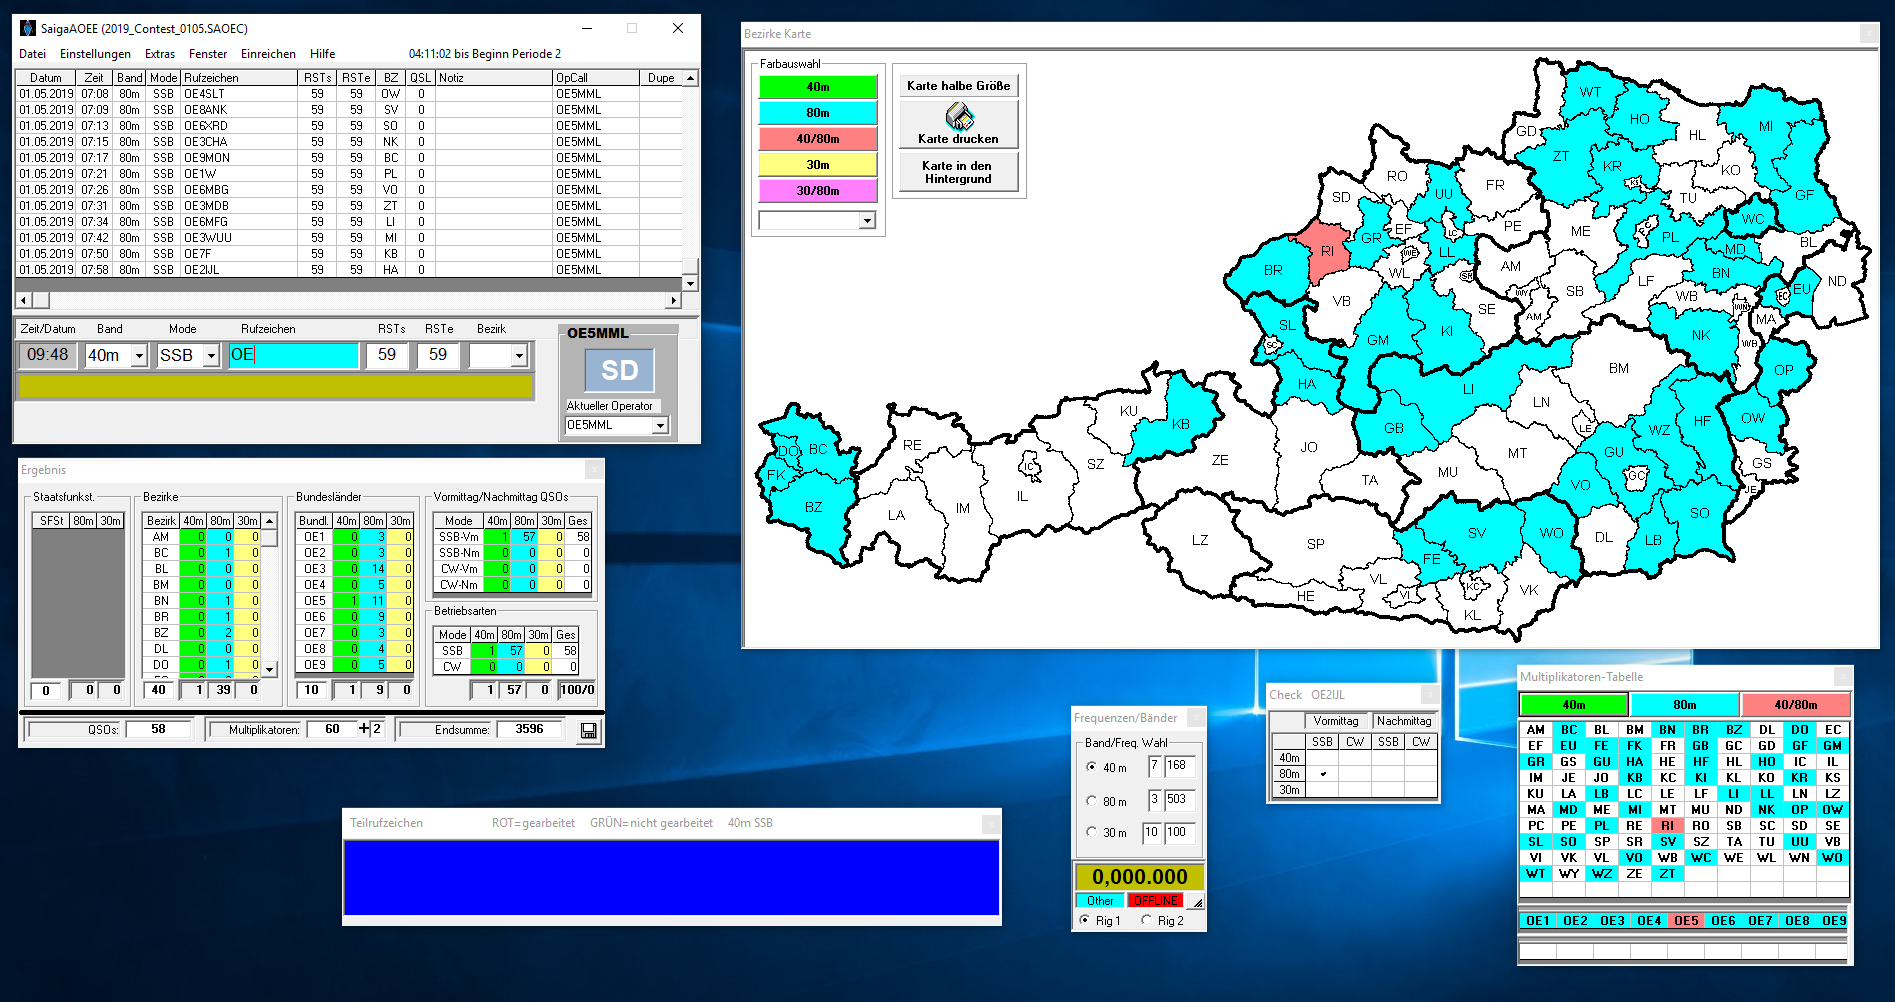Close the Multiplikatoren-Tabelle panel

pyautogui.click(x=1842, y=677)
